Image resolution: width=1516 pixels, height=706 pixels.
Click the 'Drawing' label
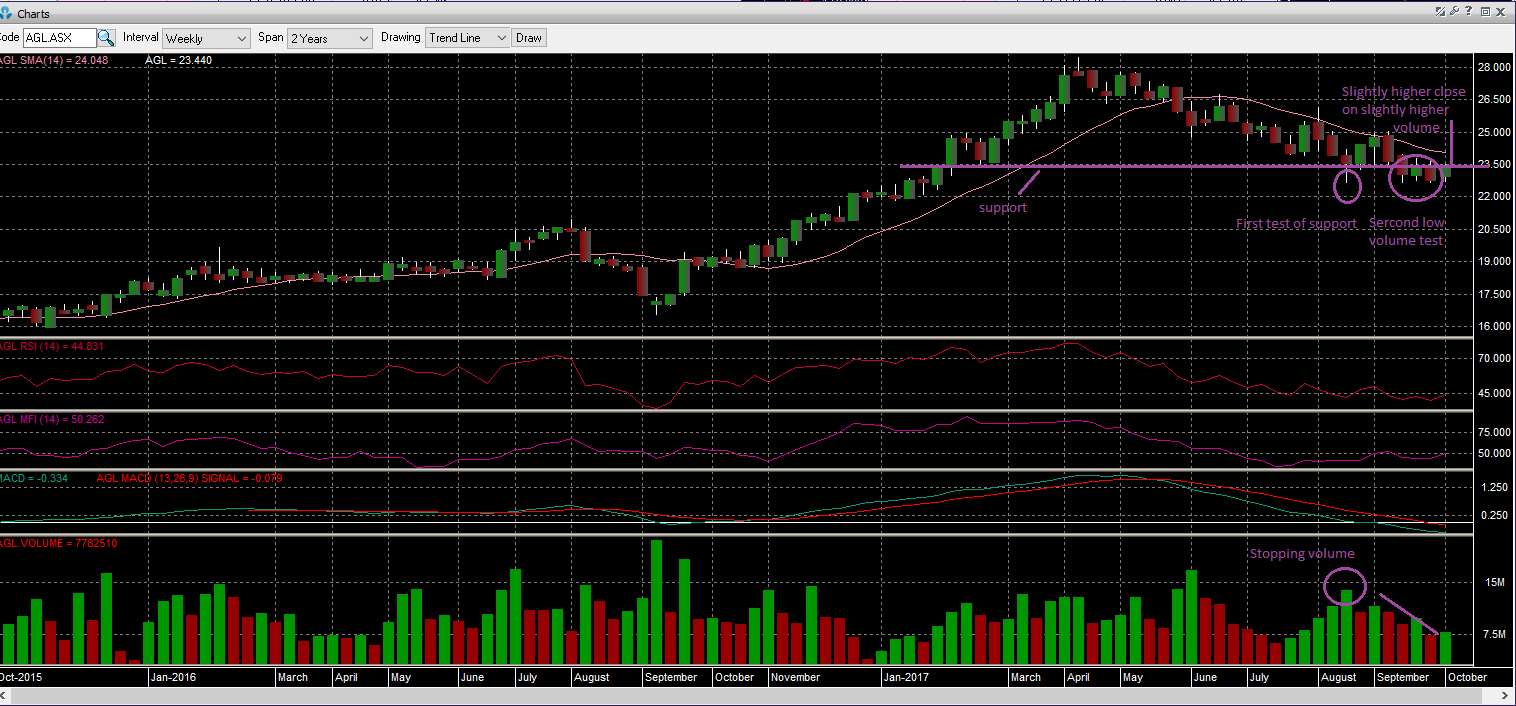401,37
